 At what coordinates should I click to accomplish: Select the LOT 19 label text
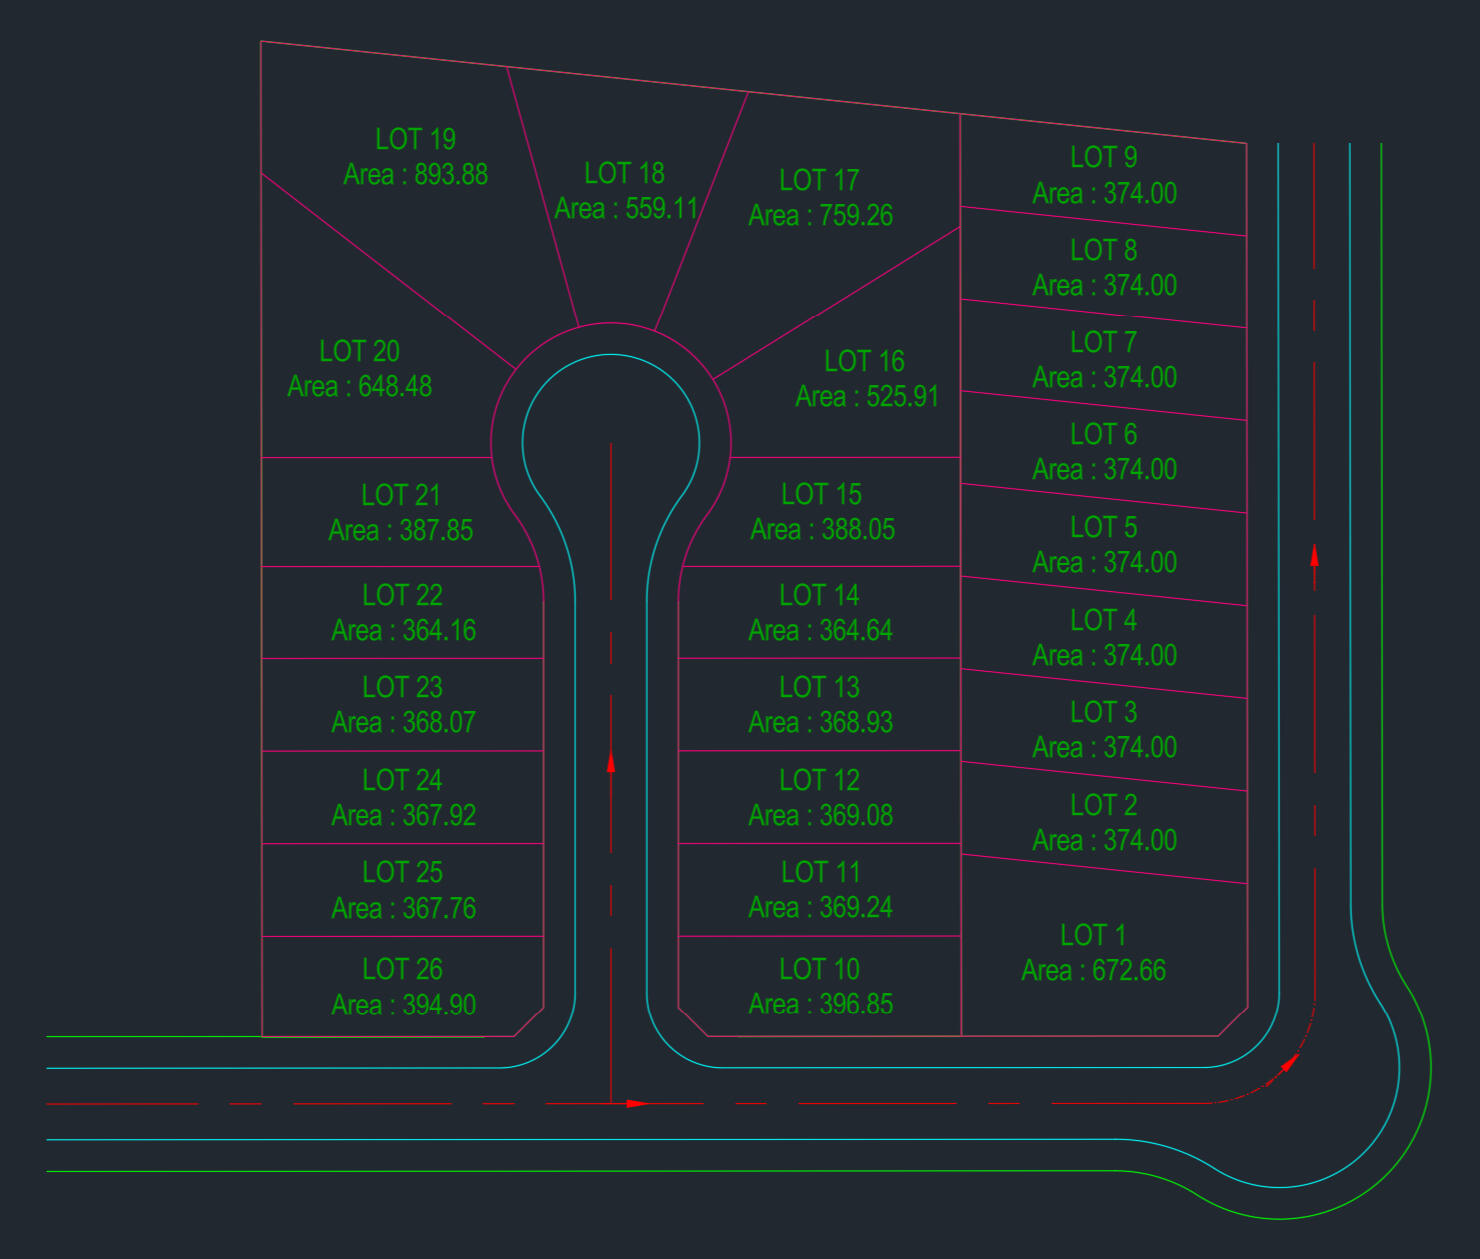pyautogui.click(x=415, y=139)
